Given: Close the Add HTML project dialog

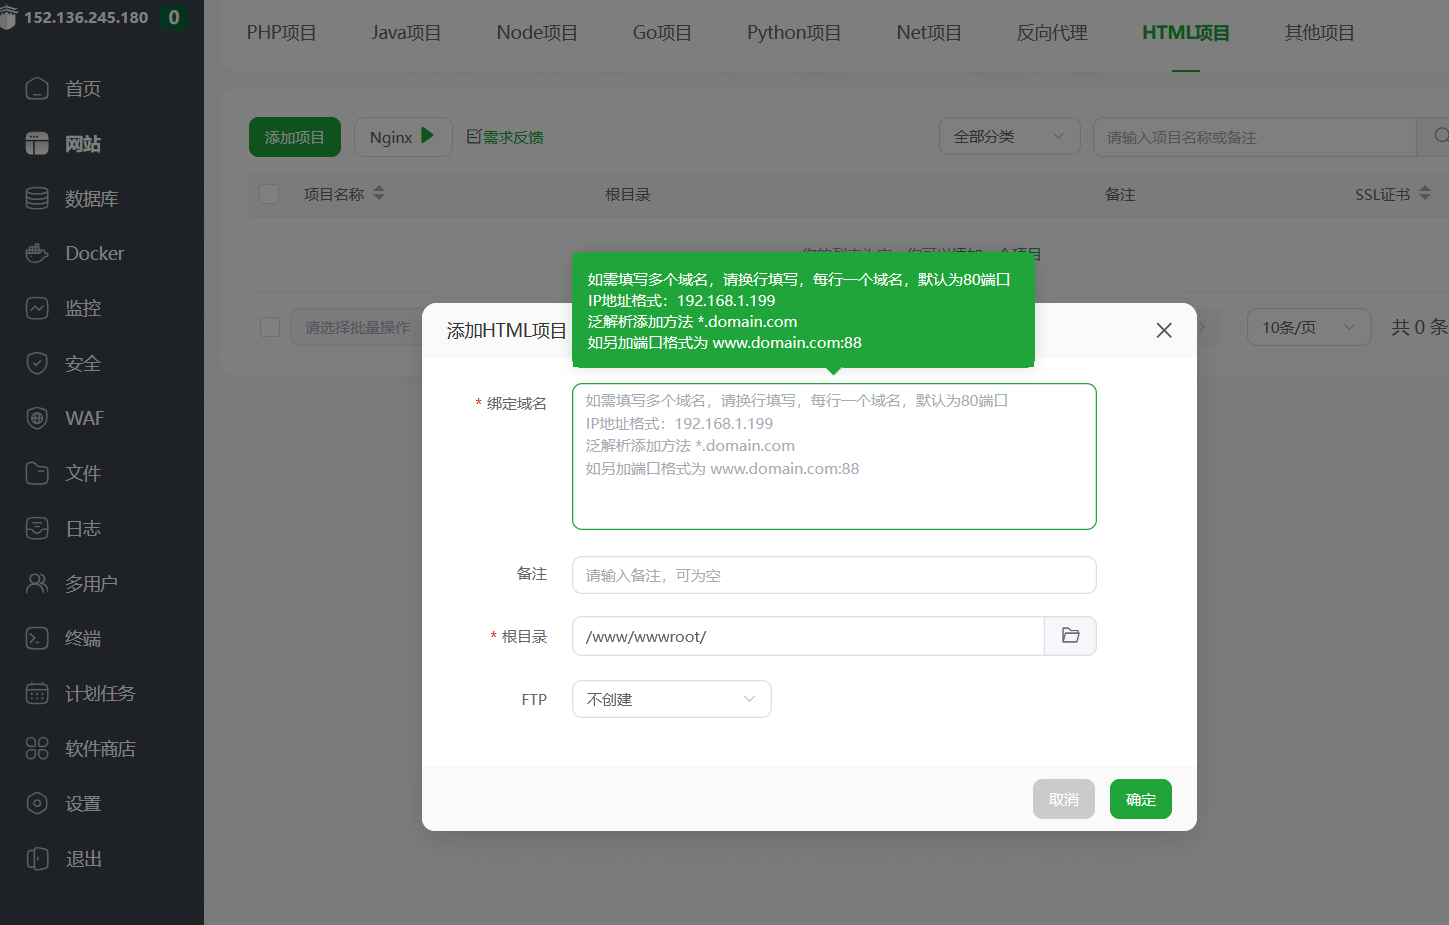Looking at the screenshot, I should 1164,330.
